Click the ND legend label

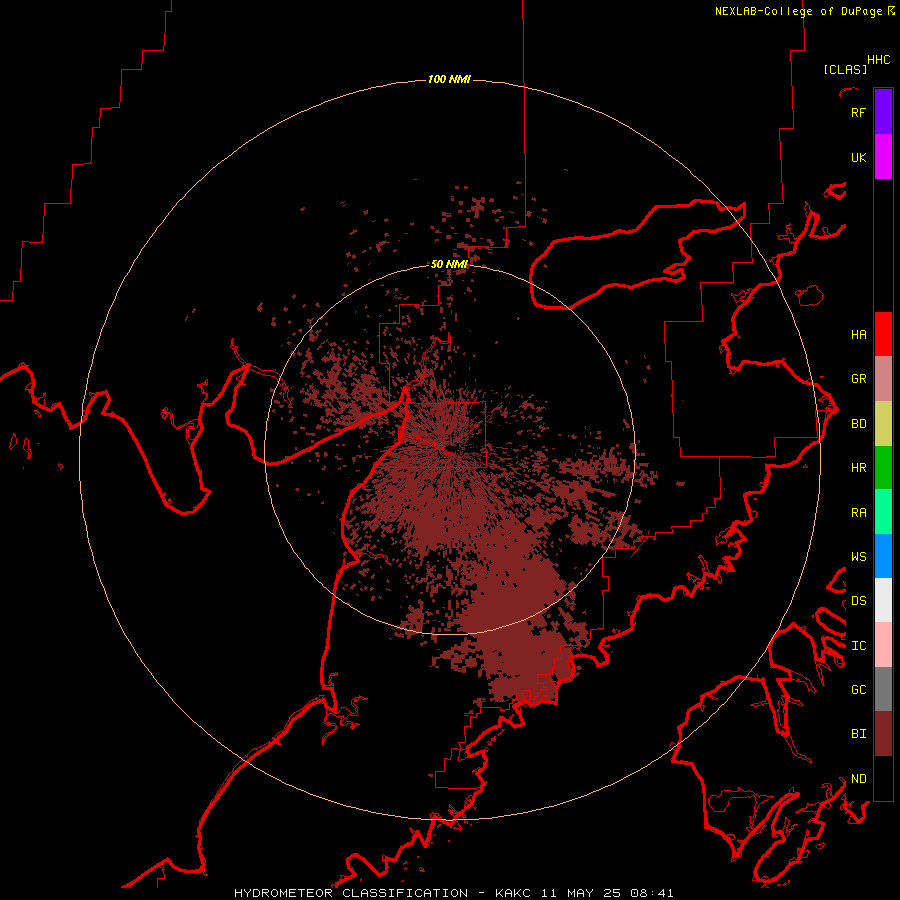[x=858, y=778]
